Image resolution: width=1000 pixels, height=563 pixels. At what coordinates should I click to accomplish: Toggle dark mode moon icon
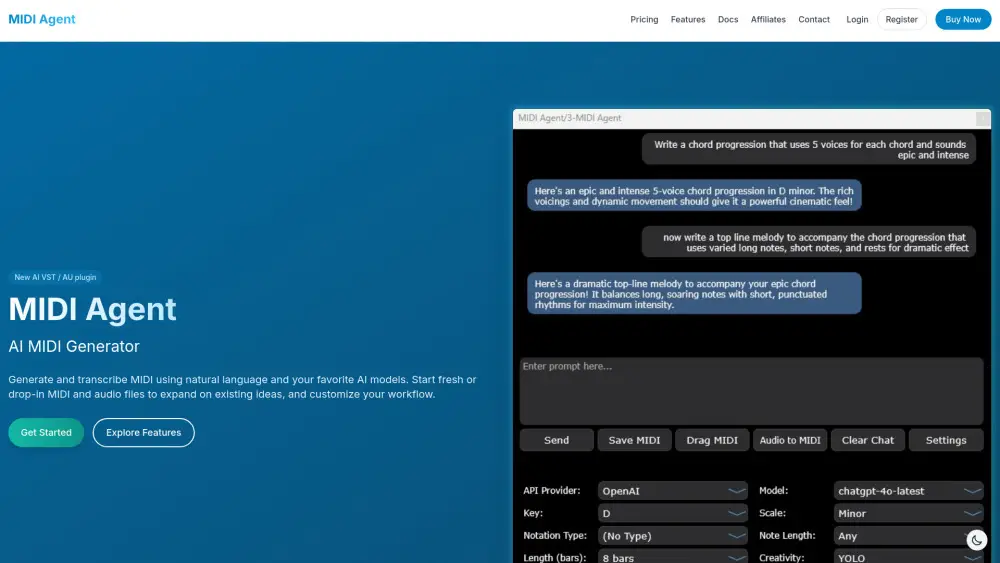(x=976, y=540)
